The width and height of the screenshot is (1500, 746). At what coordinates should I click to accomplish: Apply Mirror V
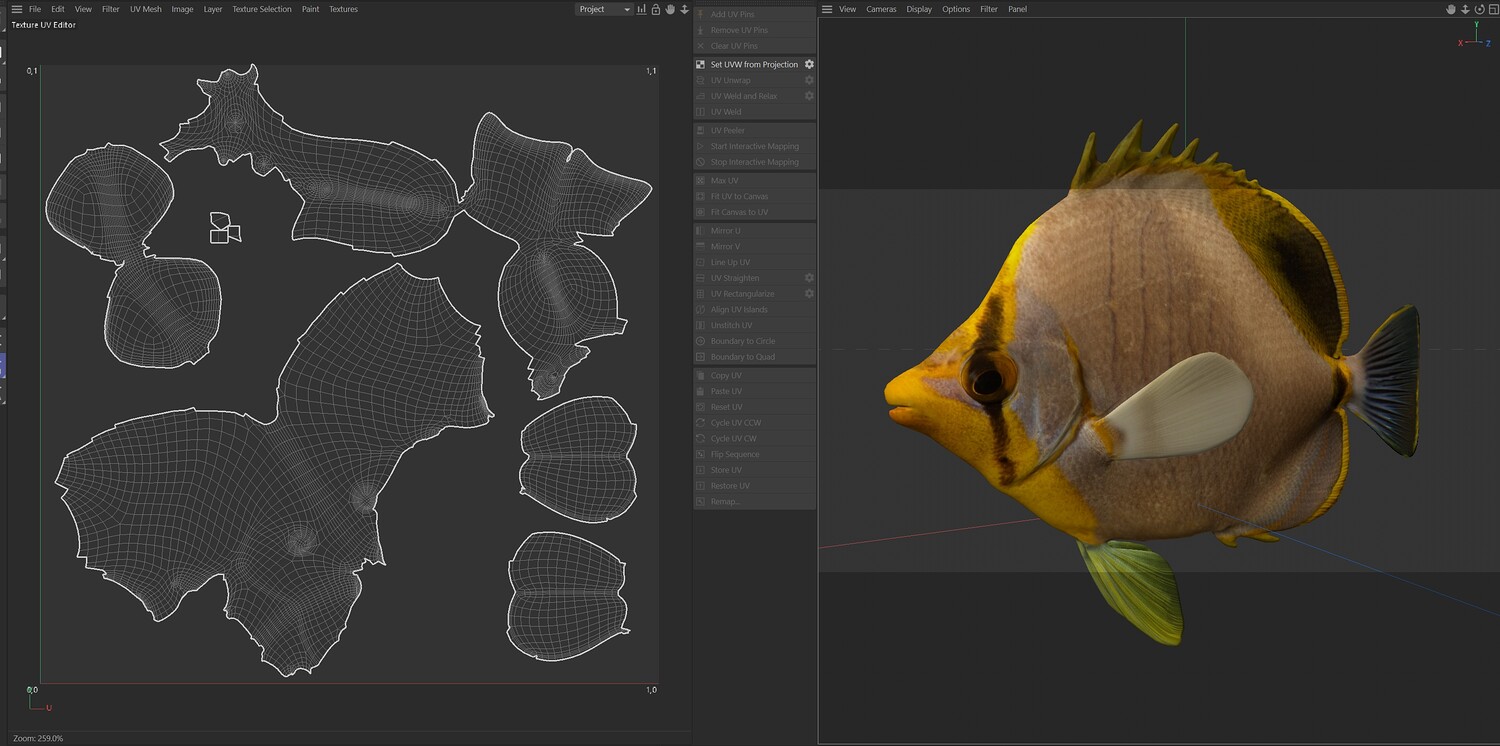point(755,246)
